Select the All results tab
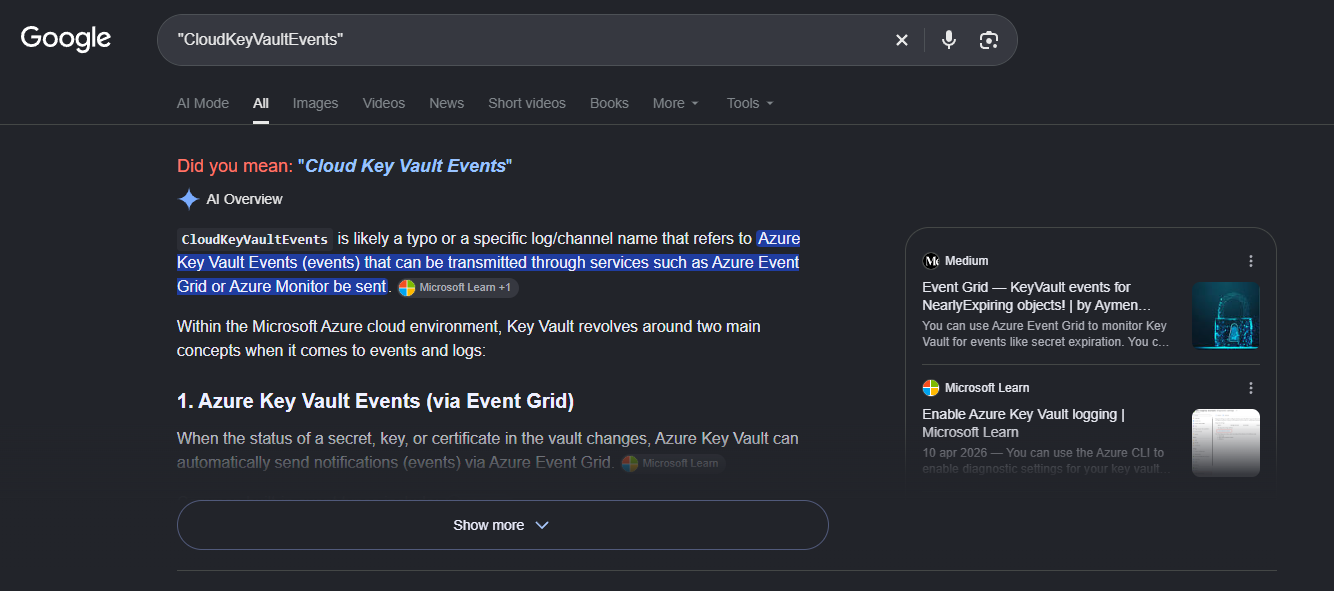 [261, 103]
